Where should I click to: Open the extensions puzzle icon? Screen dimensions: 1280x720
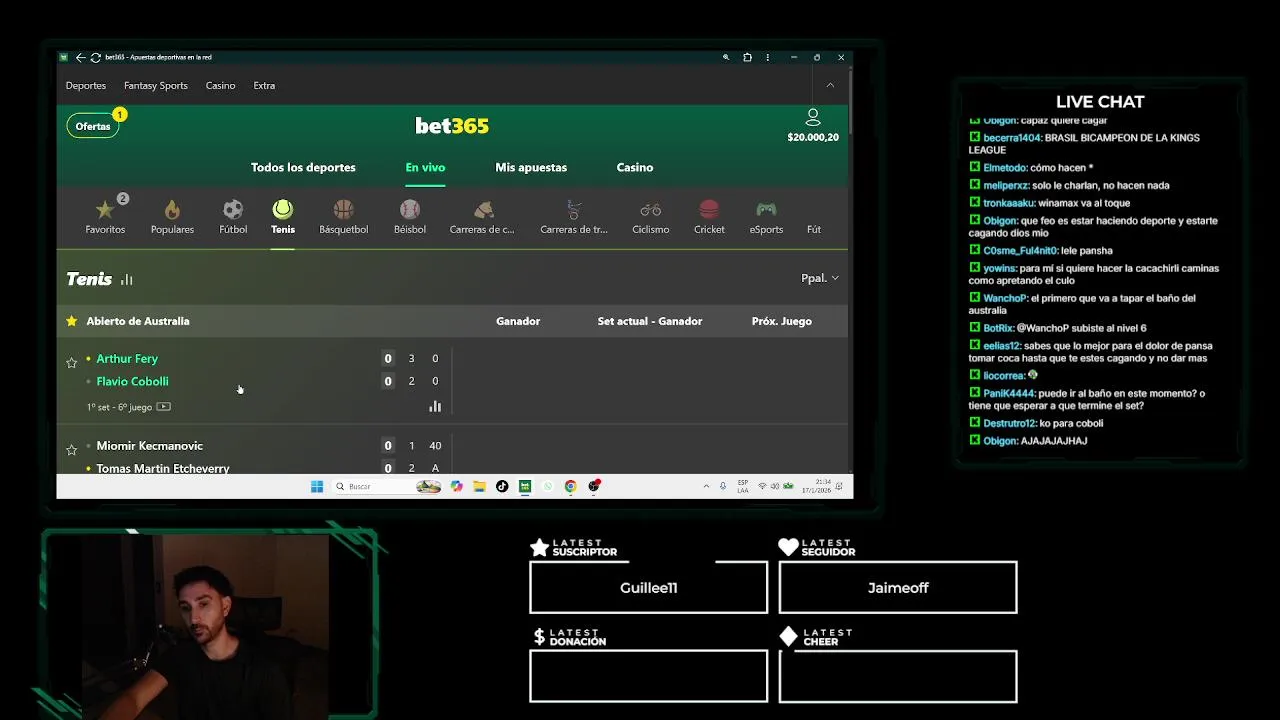(x=747, y=57)
